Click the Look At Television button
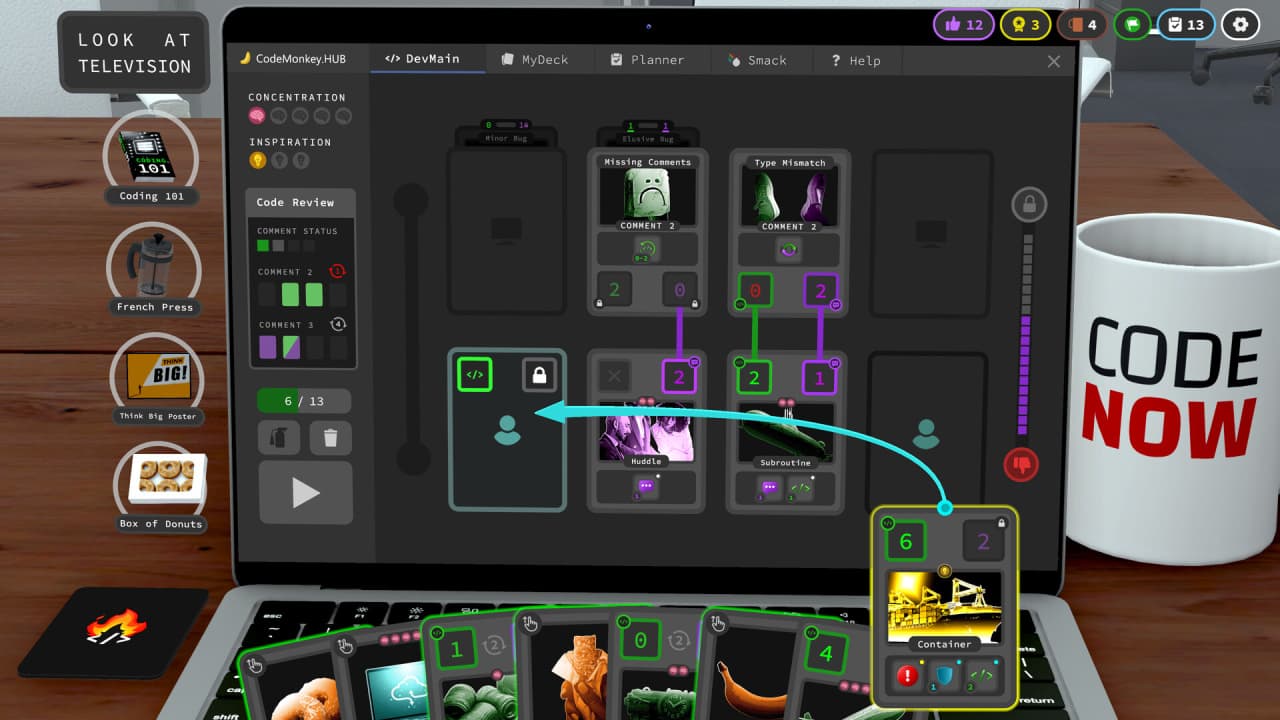The image size is (1280, 720). pos(134,53)
